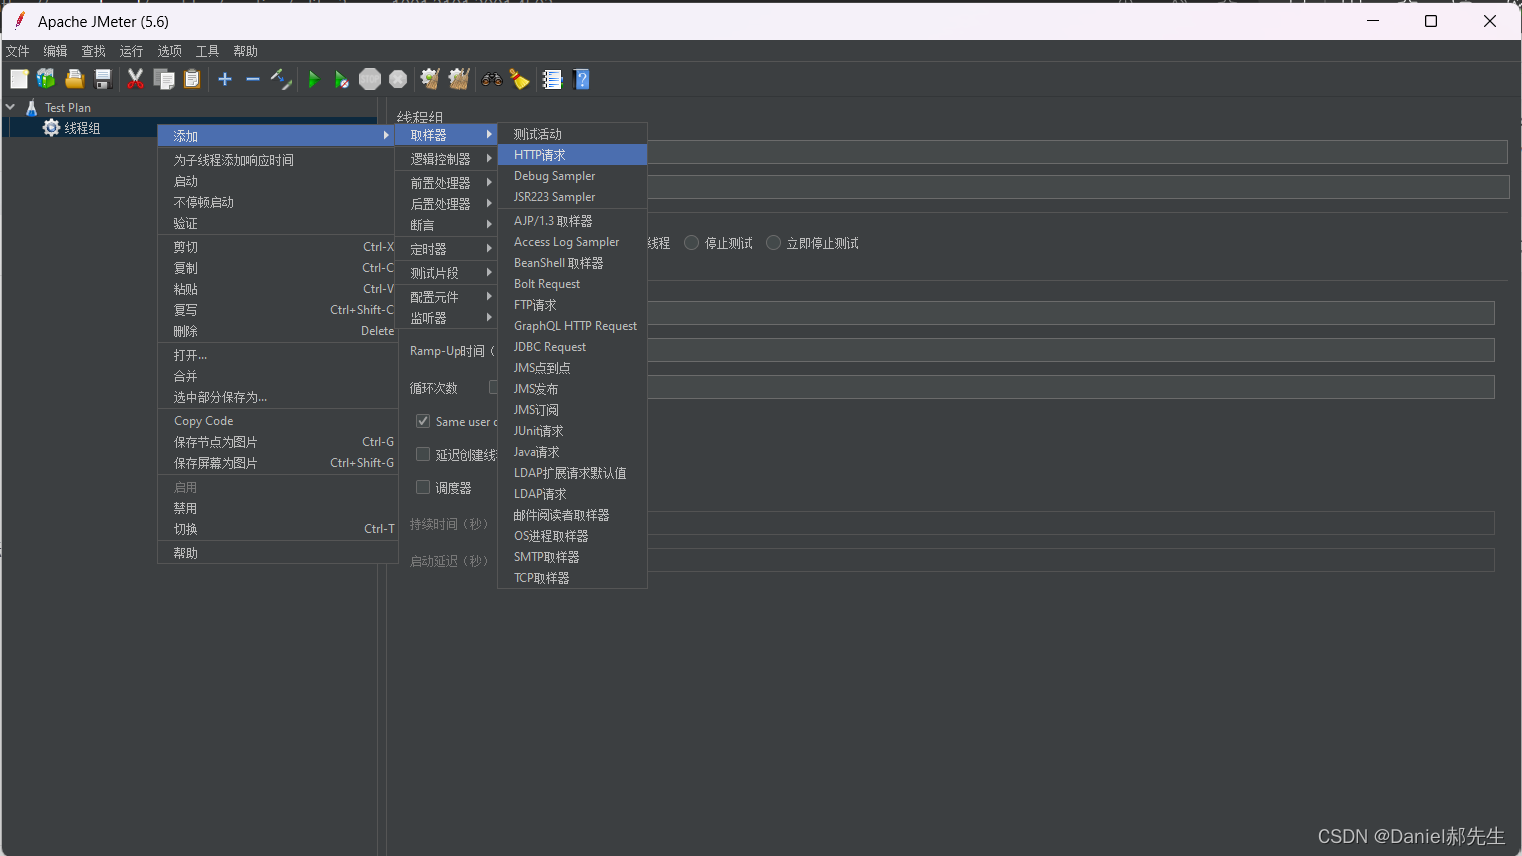Choose JDBC Request sampler
Screen dimensions: 1522x856
pyautogui.click(x=573, y=347)
